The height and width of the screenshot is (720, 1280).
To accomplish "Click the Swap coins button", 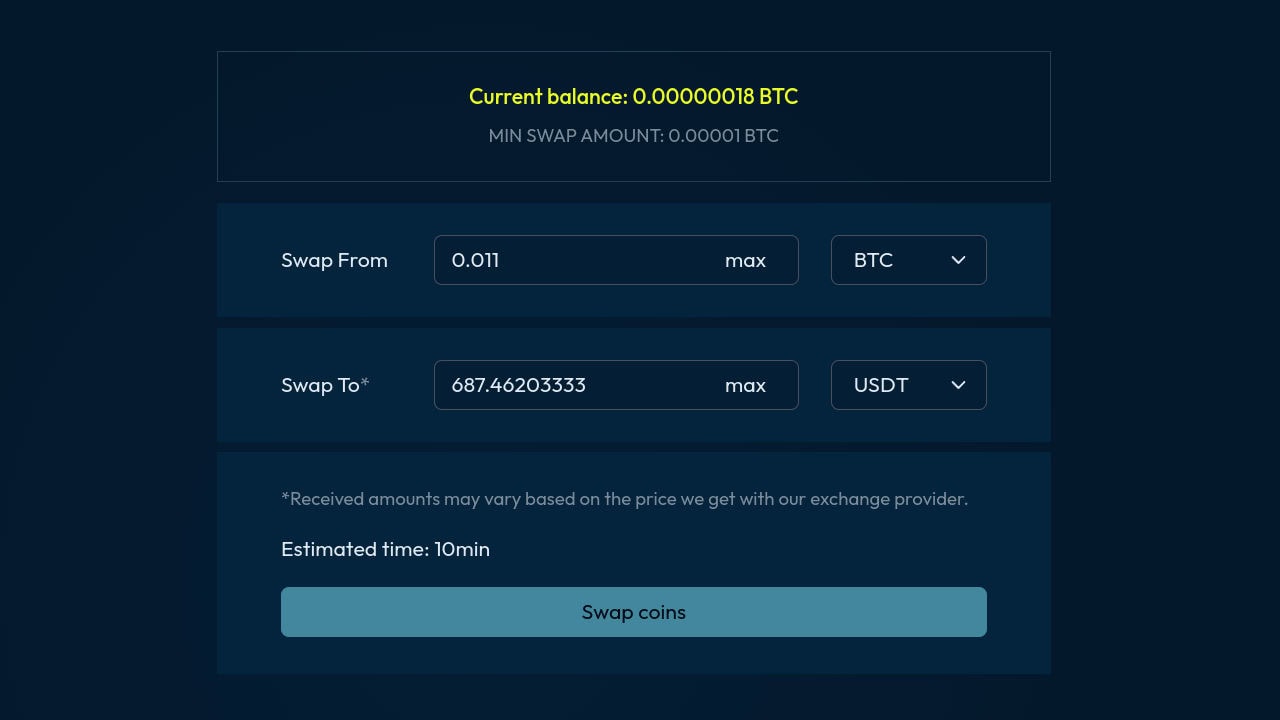I will [x=634, y=612].
